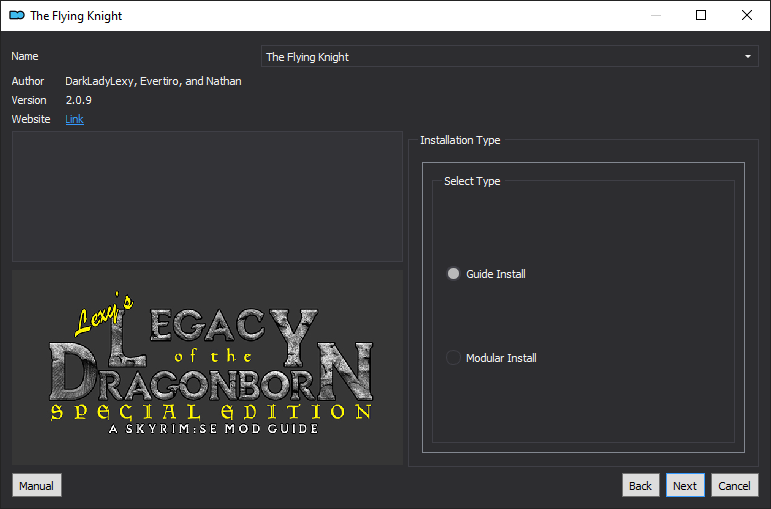Maximize the installer window
The height and width of the screenshot is (509, 771).
pos(701,15)
